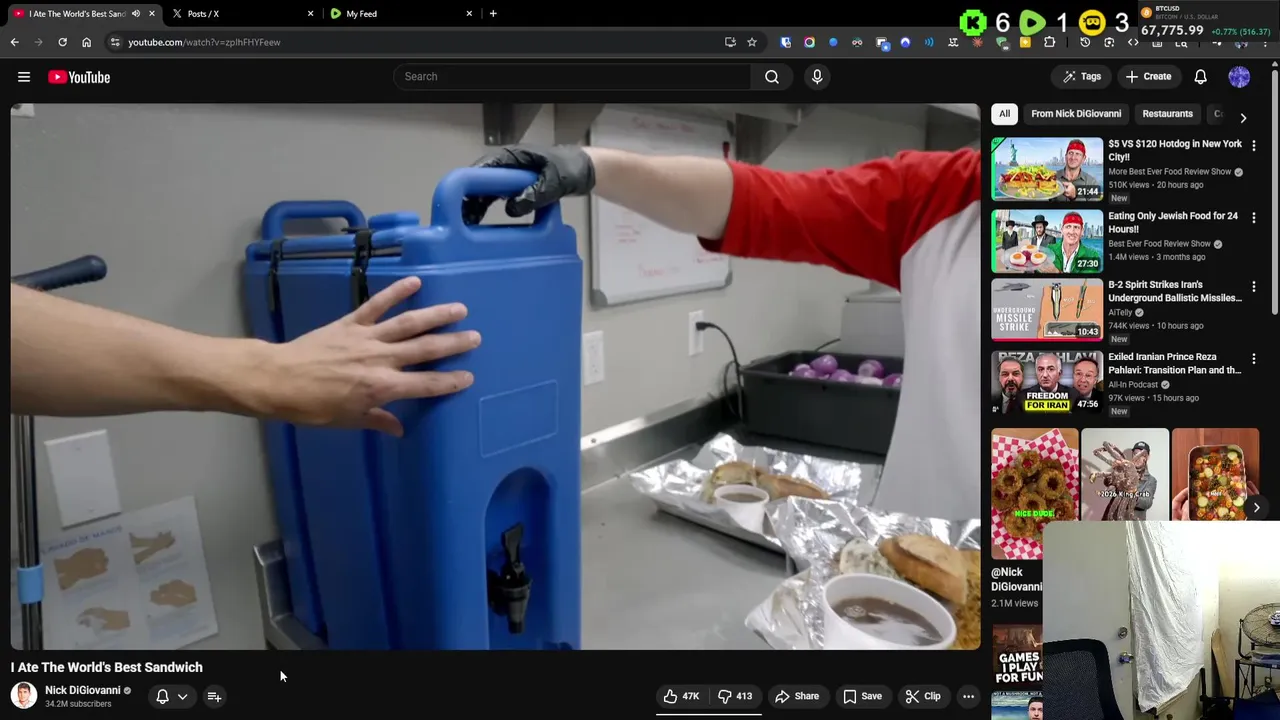The image size is (1280, 720).
Task: Click the green Kick K overlay icon
Action: (x=972, y=23)
